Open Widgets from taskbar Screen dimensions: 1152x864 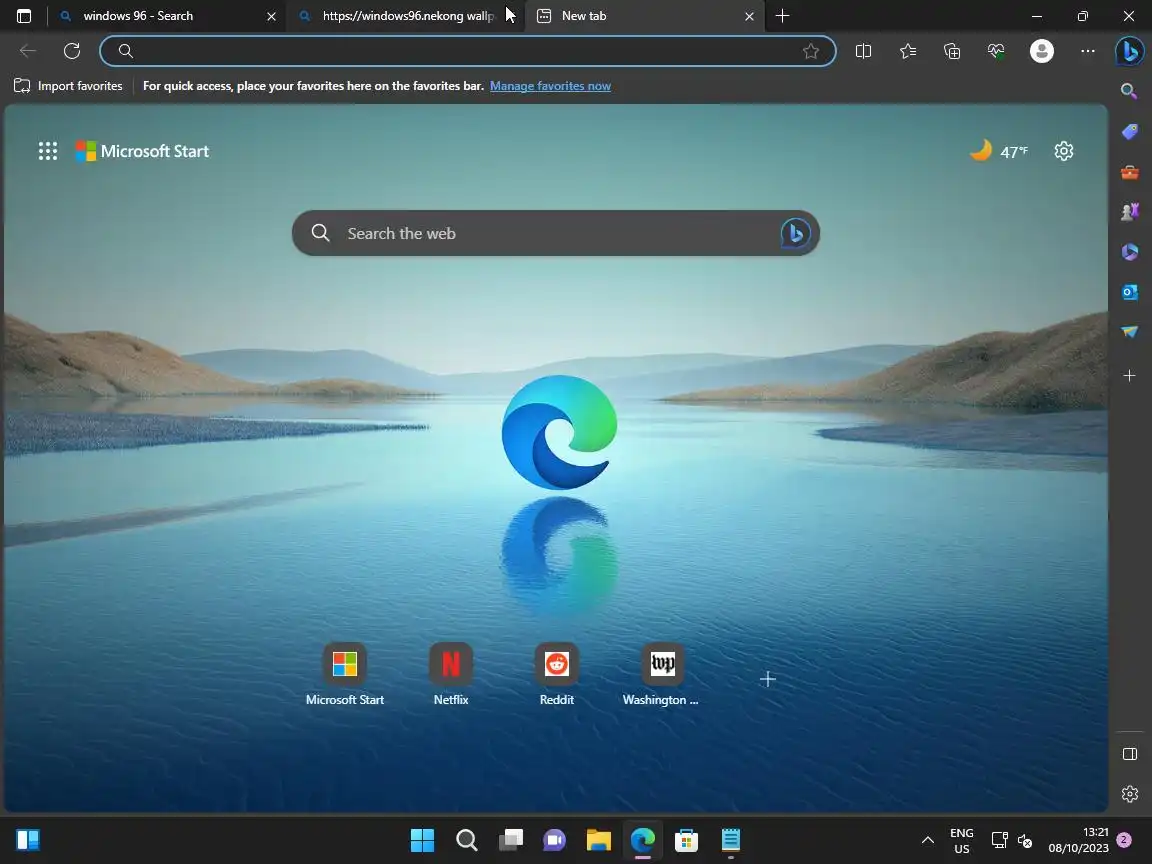28,840
